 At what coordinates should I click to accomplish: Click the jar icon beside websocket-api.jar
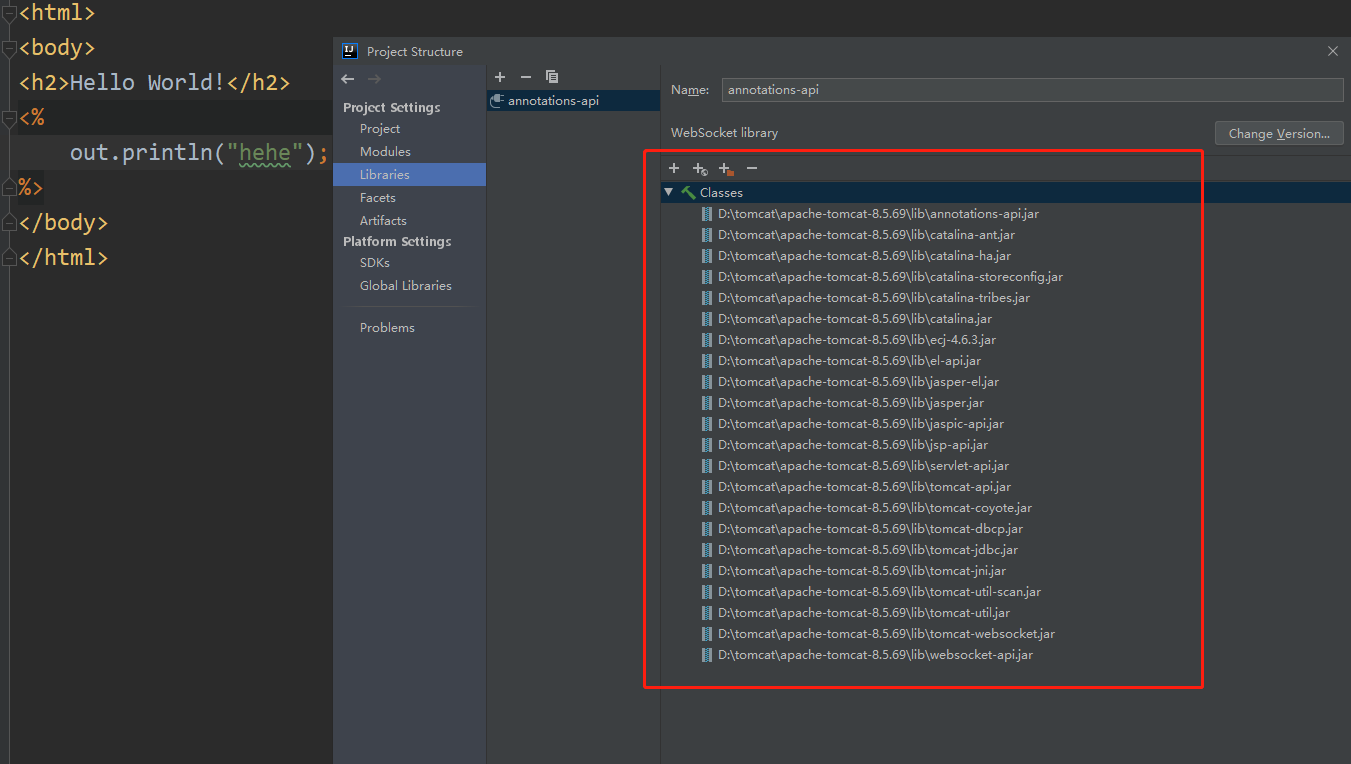coord(708,655)
